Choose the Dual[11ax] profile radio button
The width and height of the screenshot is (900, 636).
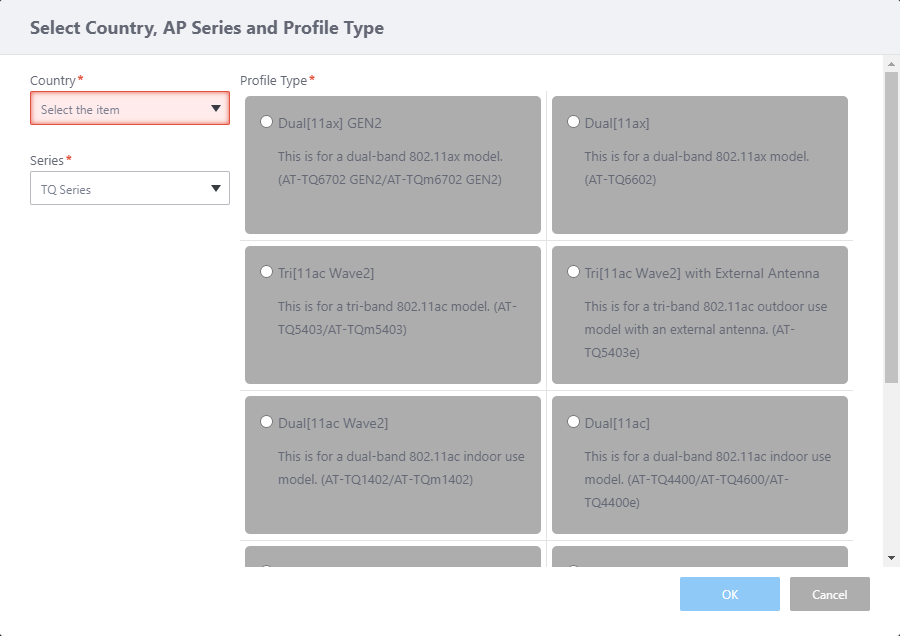[x=573, y=122]
